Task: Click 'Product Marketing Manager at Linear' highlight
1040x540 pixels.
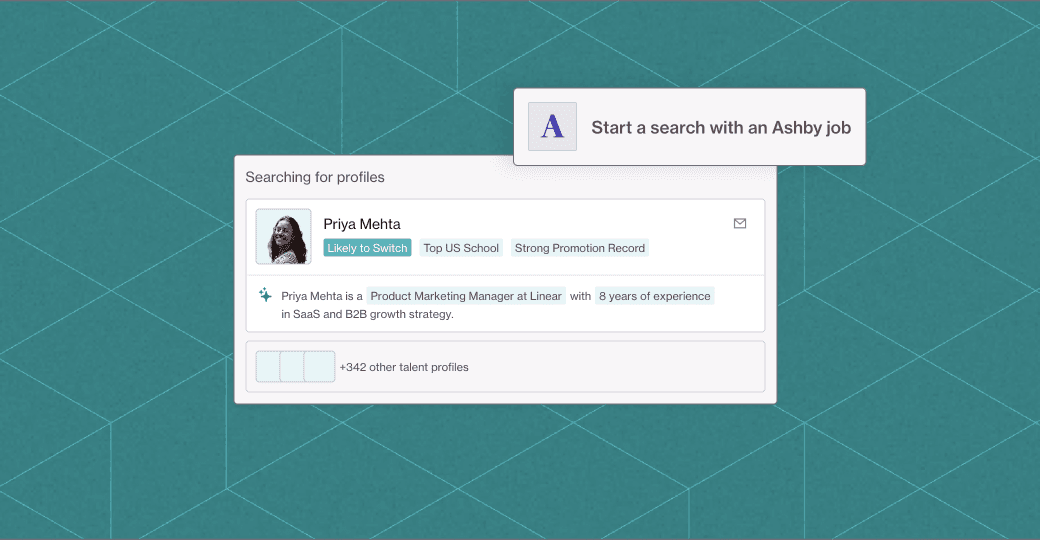Action: coord(466,296)
